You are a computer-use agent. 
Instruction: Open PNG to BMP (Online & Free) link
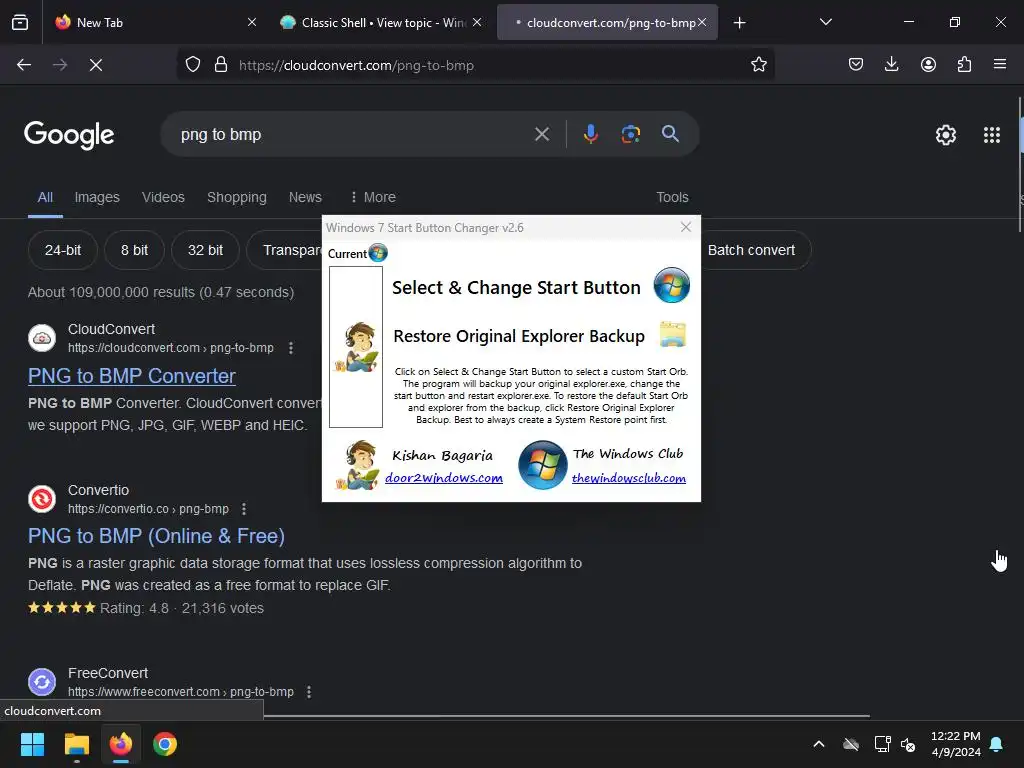(x=156, y=536)
